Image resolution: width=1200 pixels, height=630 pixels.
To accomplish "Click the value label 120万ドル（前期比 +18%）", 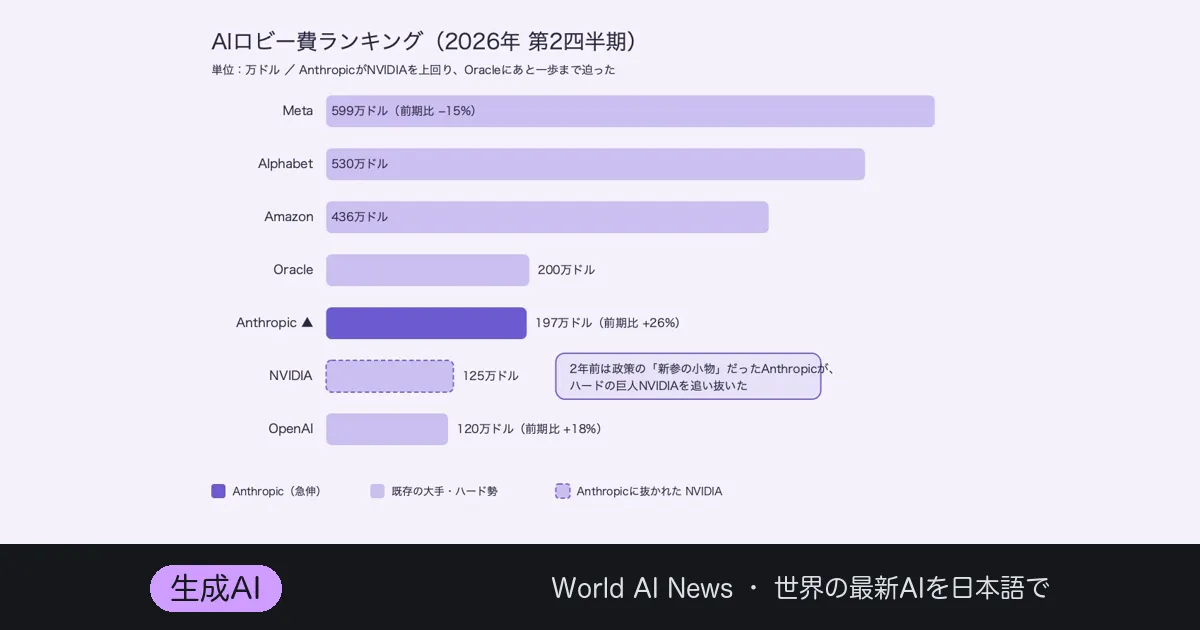I will pos(531,429).
